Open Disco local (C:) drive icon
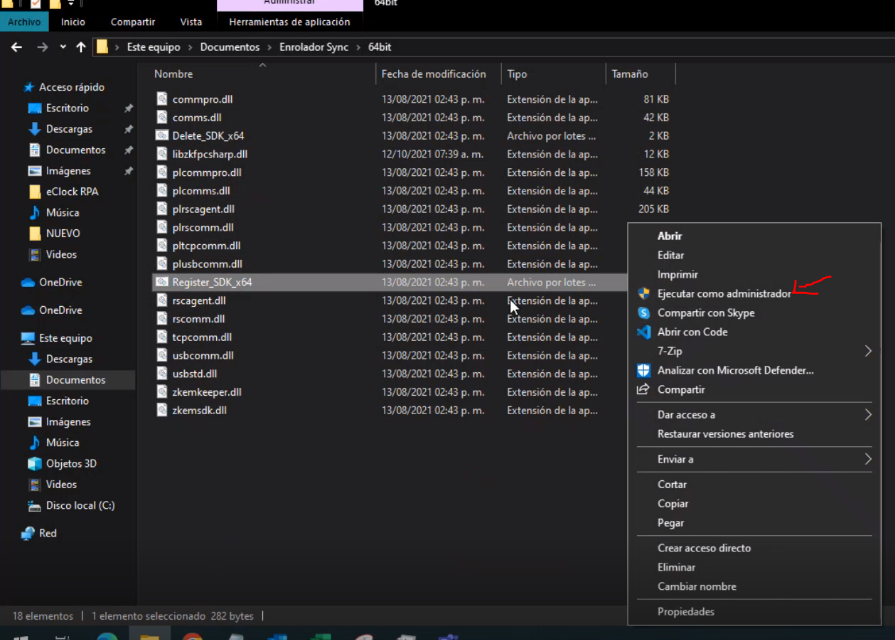The height and width of the screenshot is (640, 895). click(35, 506)
